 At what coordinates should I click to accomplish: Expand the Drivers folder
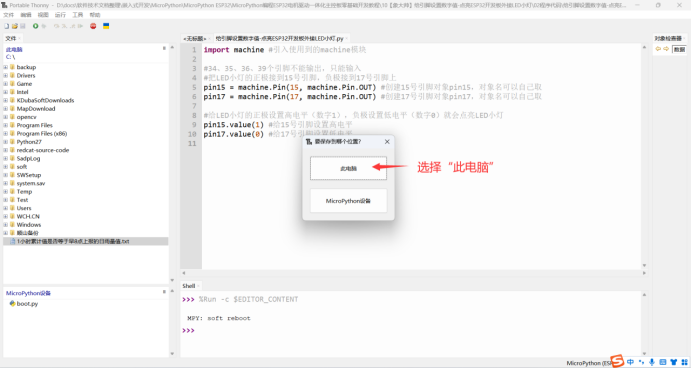click(x=6, y=75)
